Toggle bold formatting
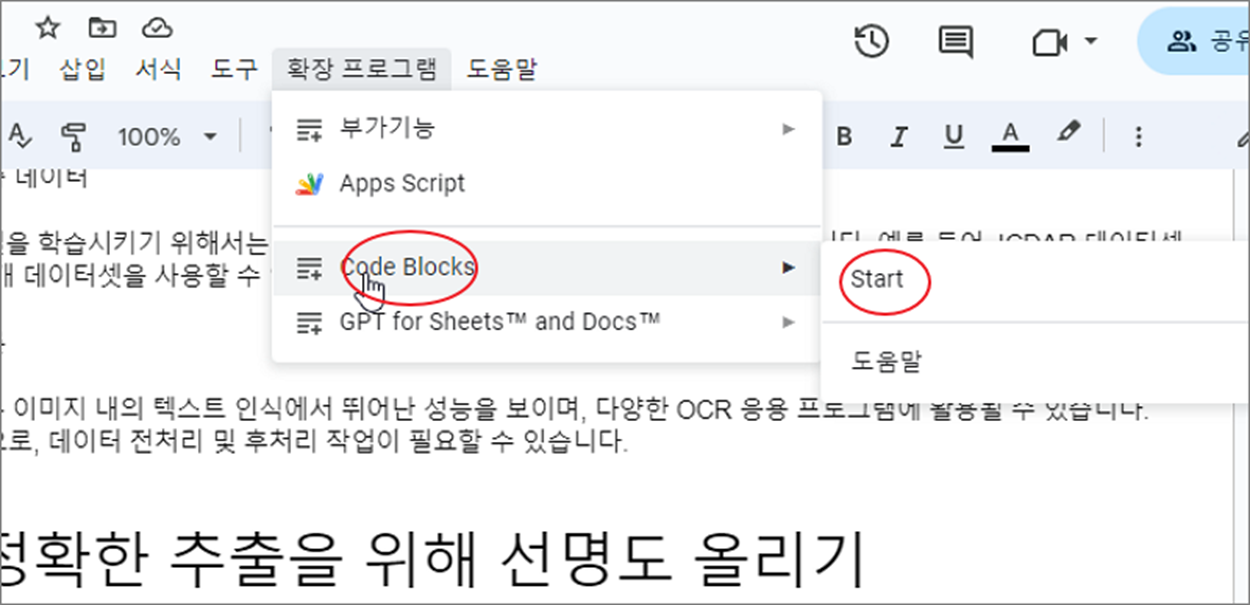This screenshot has height=605, width=1250. 845,136
